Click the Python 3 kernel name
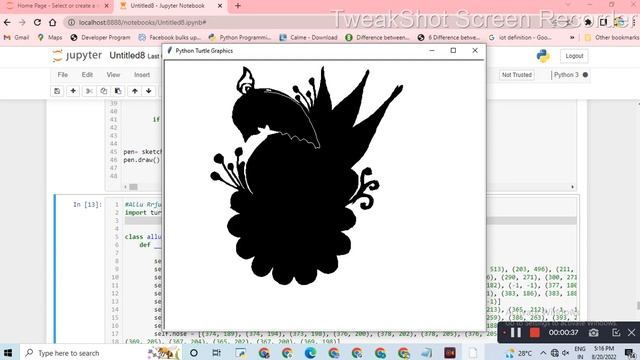Image resolution: width=640 pixels, height=360 pixels. point(566,75)
